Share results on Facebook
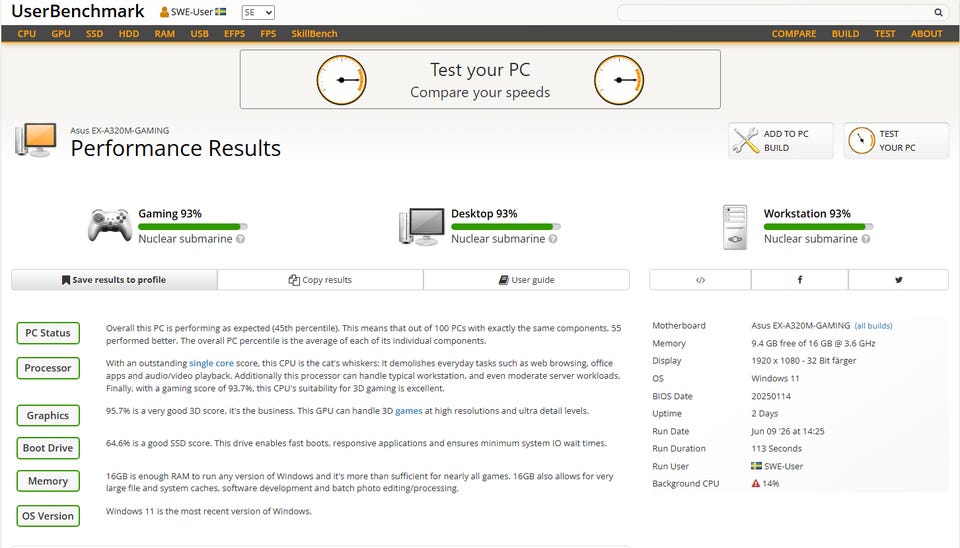Viewport: 960px width, 548px height. click(800, 280)
